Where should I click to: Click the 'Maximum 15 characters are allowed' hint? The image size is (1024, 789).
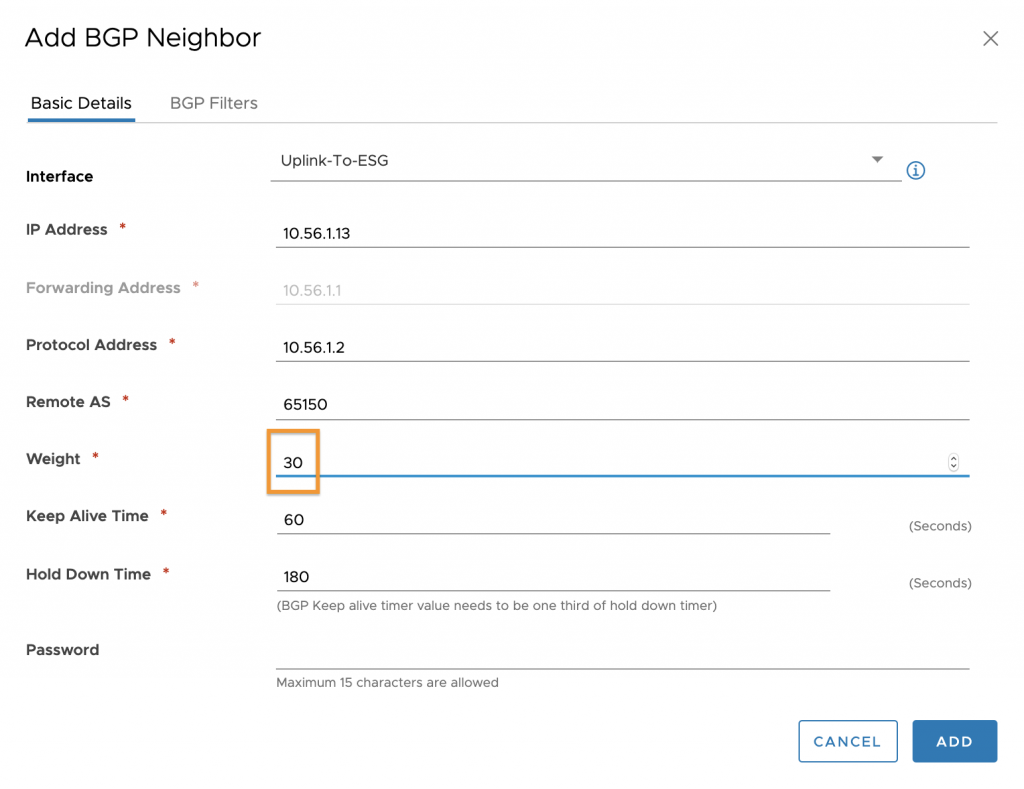387,683
